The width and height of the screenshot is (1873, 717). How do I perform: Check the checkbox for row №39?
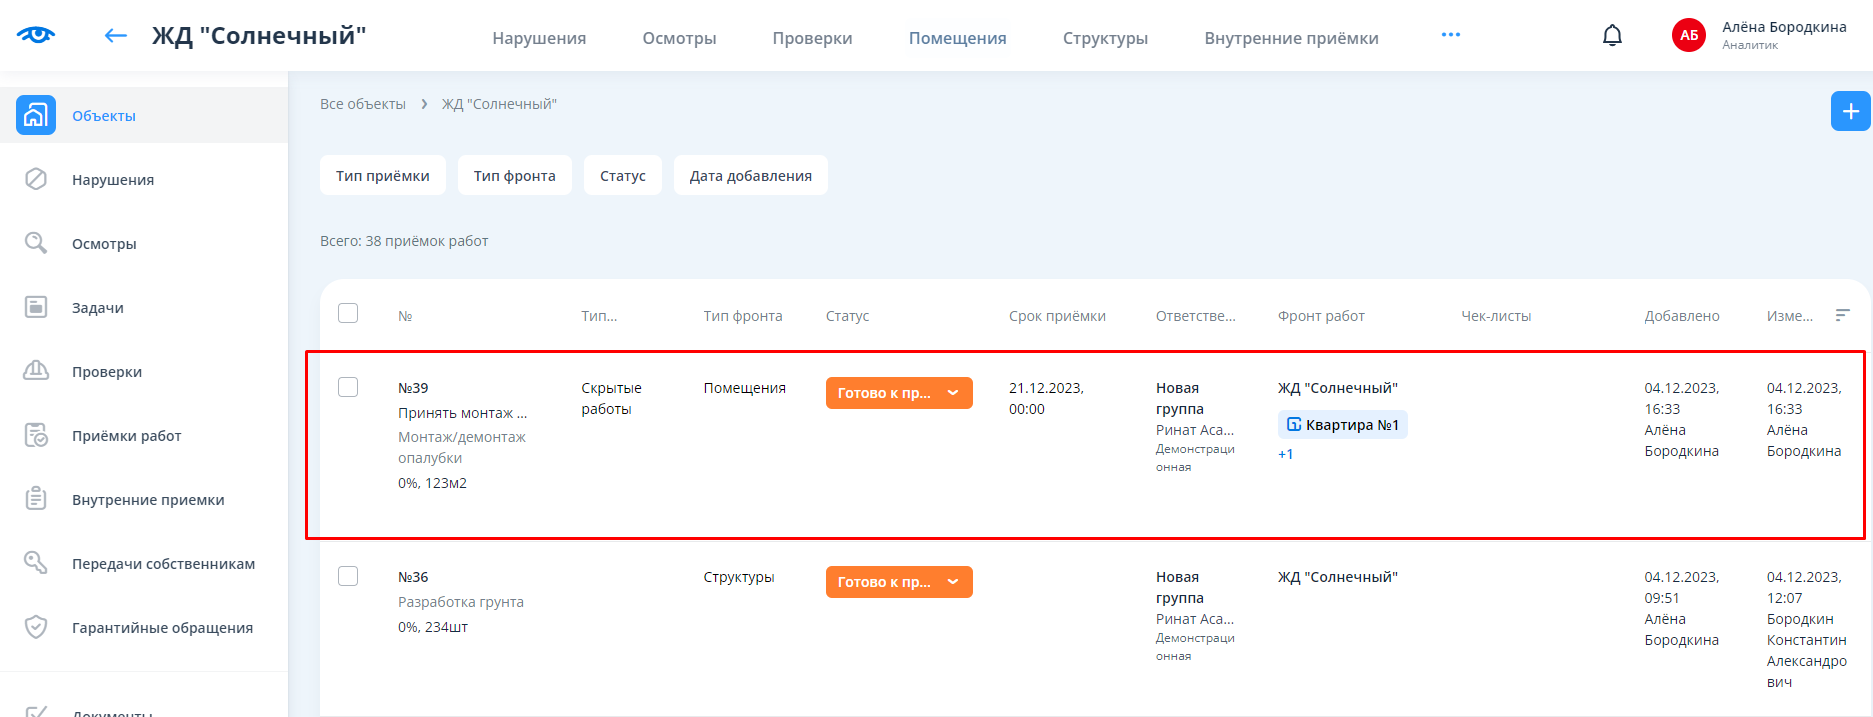pos(348,387)
